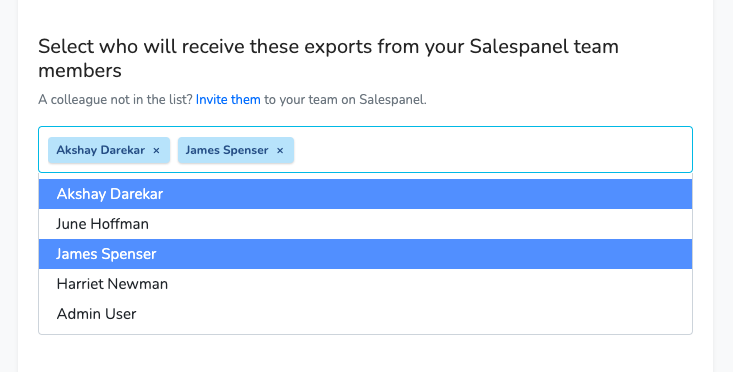The height and width of the screenshot is (372, 733).
Task: Pick the last option, Admin User
Action: 365,314
